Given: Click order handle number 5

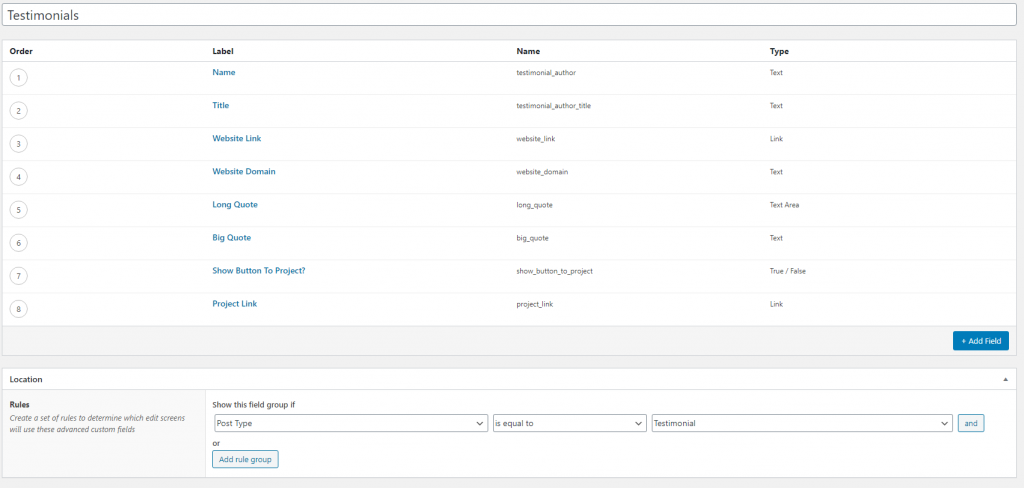Looking at the screenshot, I should (x=18, y=210).
